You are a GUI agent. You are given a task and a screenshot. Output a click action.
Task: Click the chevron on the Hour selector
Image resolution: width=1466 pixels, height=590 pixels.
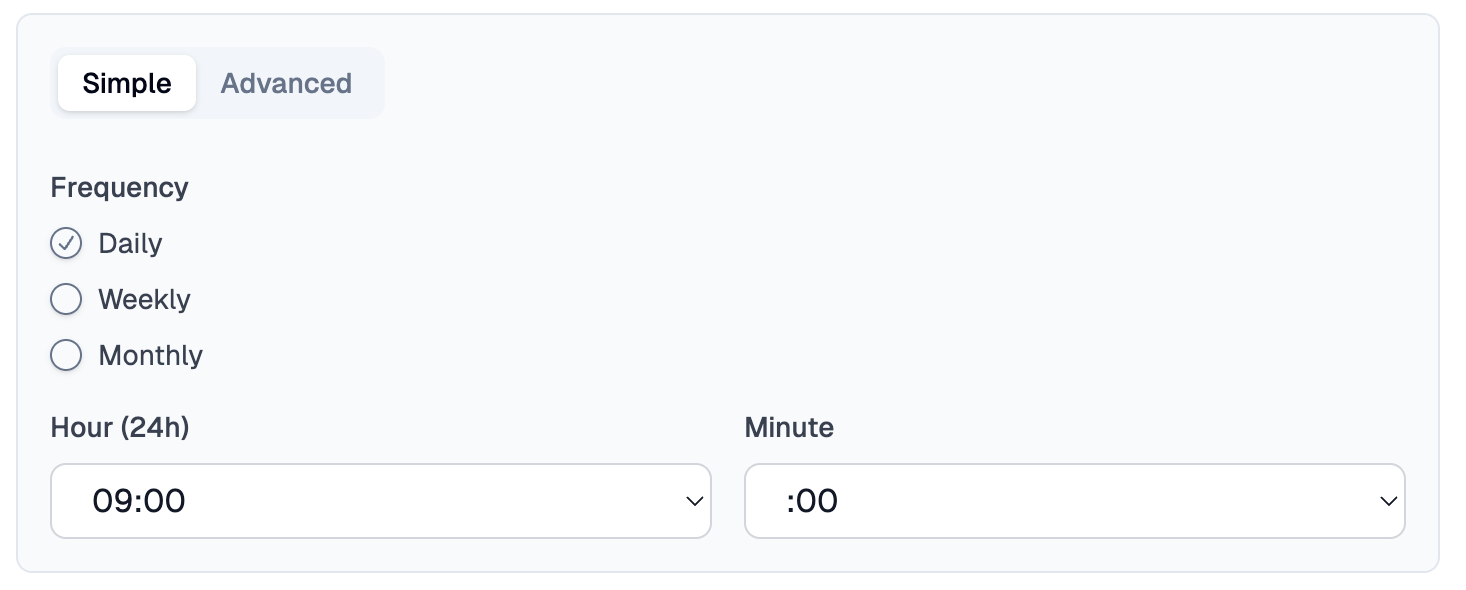pos(695,500)
